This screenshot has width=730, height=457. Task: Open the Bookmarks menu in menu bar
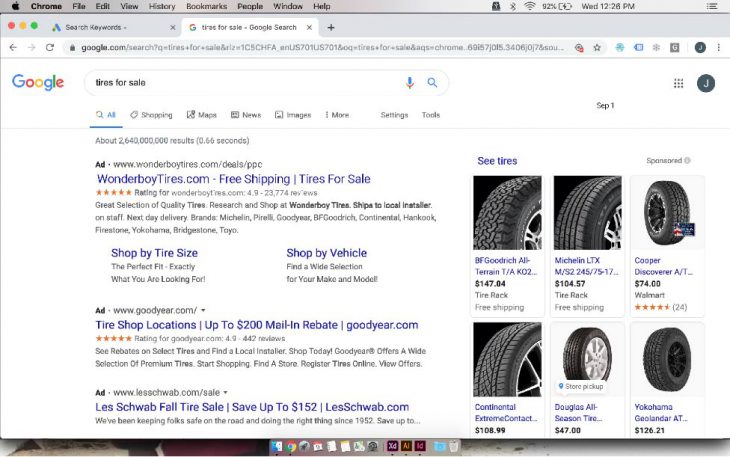(x=206, y=7)
